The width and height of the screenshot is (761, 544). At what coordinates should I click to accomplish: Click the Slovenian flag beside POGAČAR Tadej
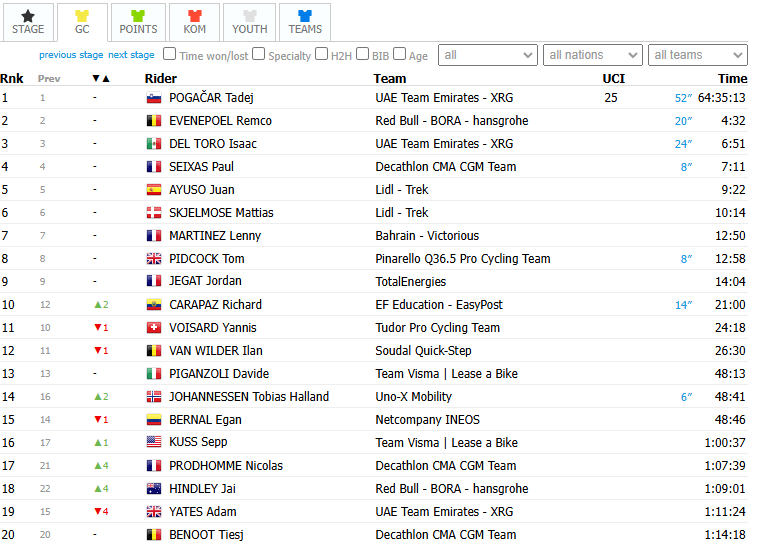tap(154, 98)
